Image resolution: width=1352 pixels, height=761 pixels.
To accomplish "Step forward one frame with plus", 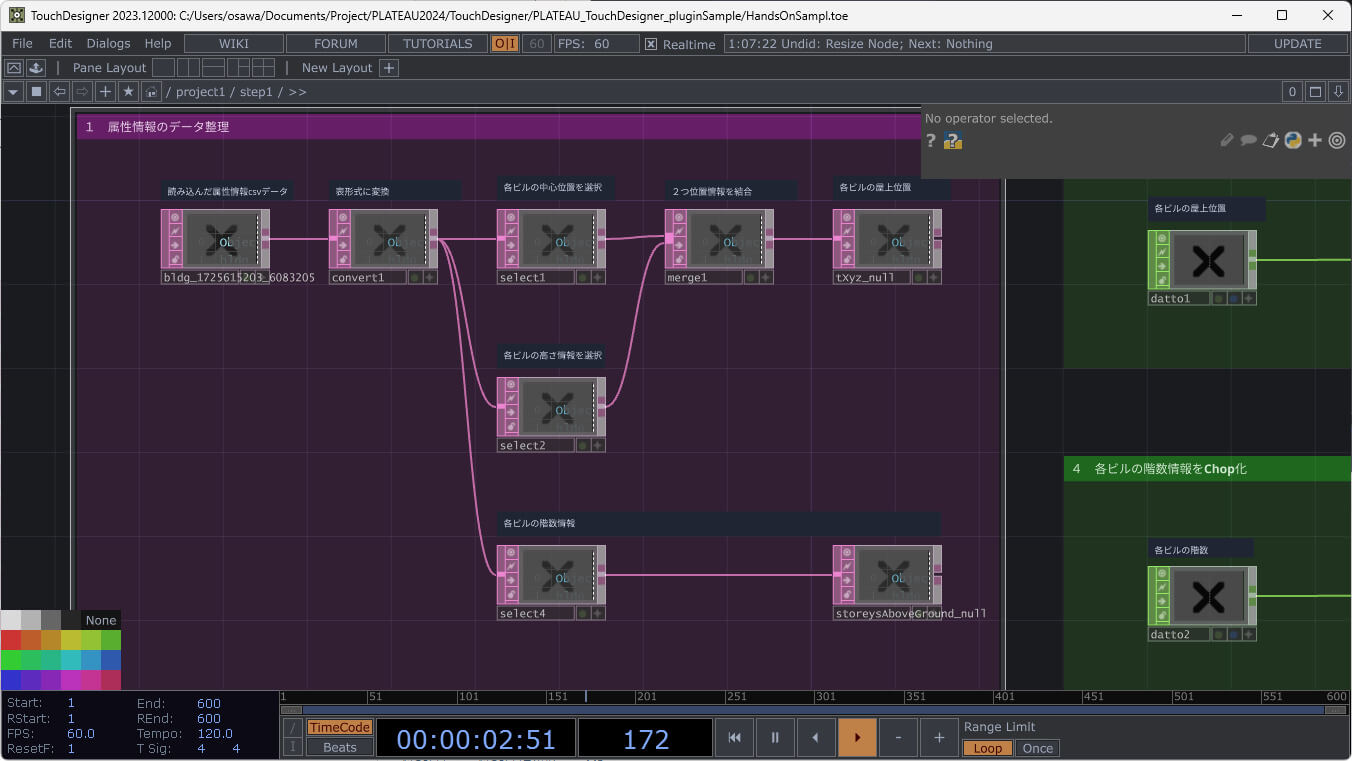I will [x=939, y=738].
